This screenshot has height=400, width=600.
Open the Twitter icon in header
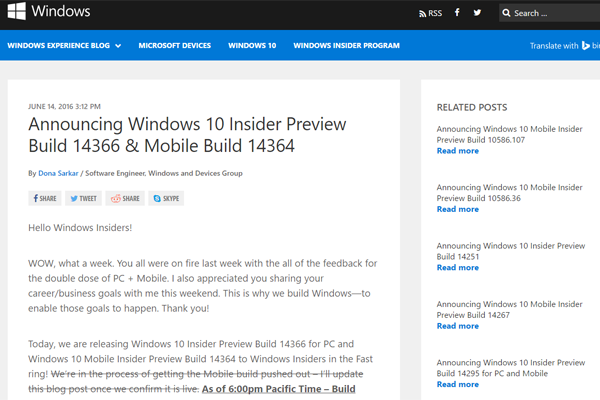point(477,13)
